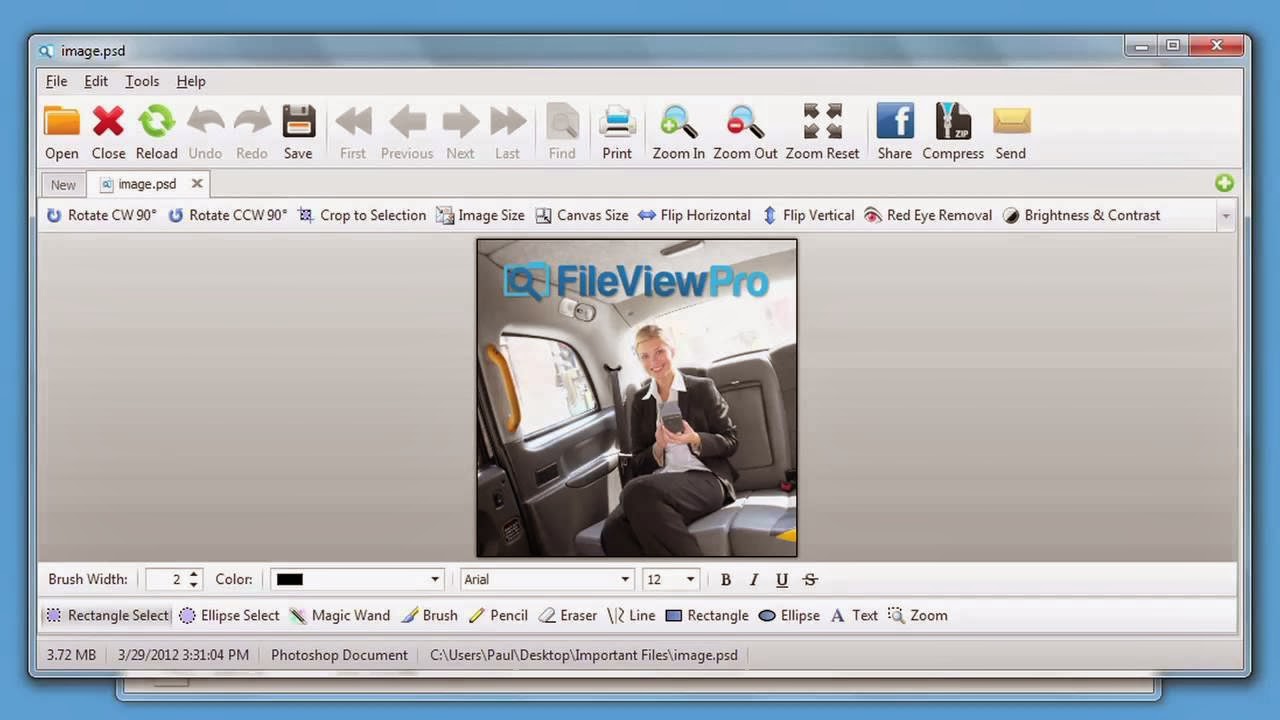The width and height of the screenshot is (1280, 720).
Task: Open the File menu
Action: pyautogui.click(x=57, y=81)
